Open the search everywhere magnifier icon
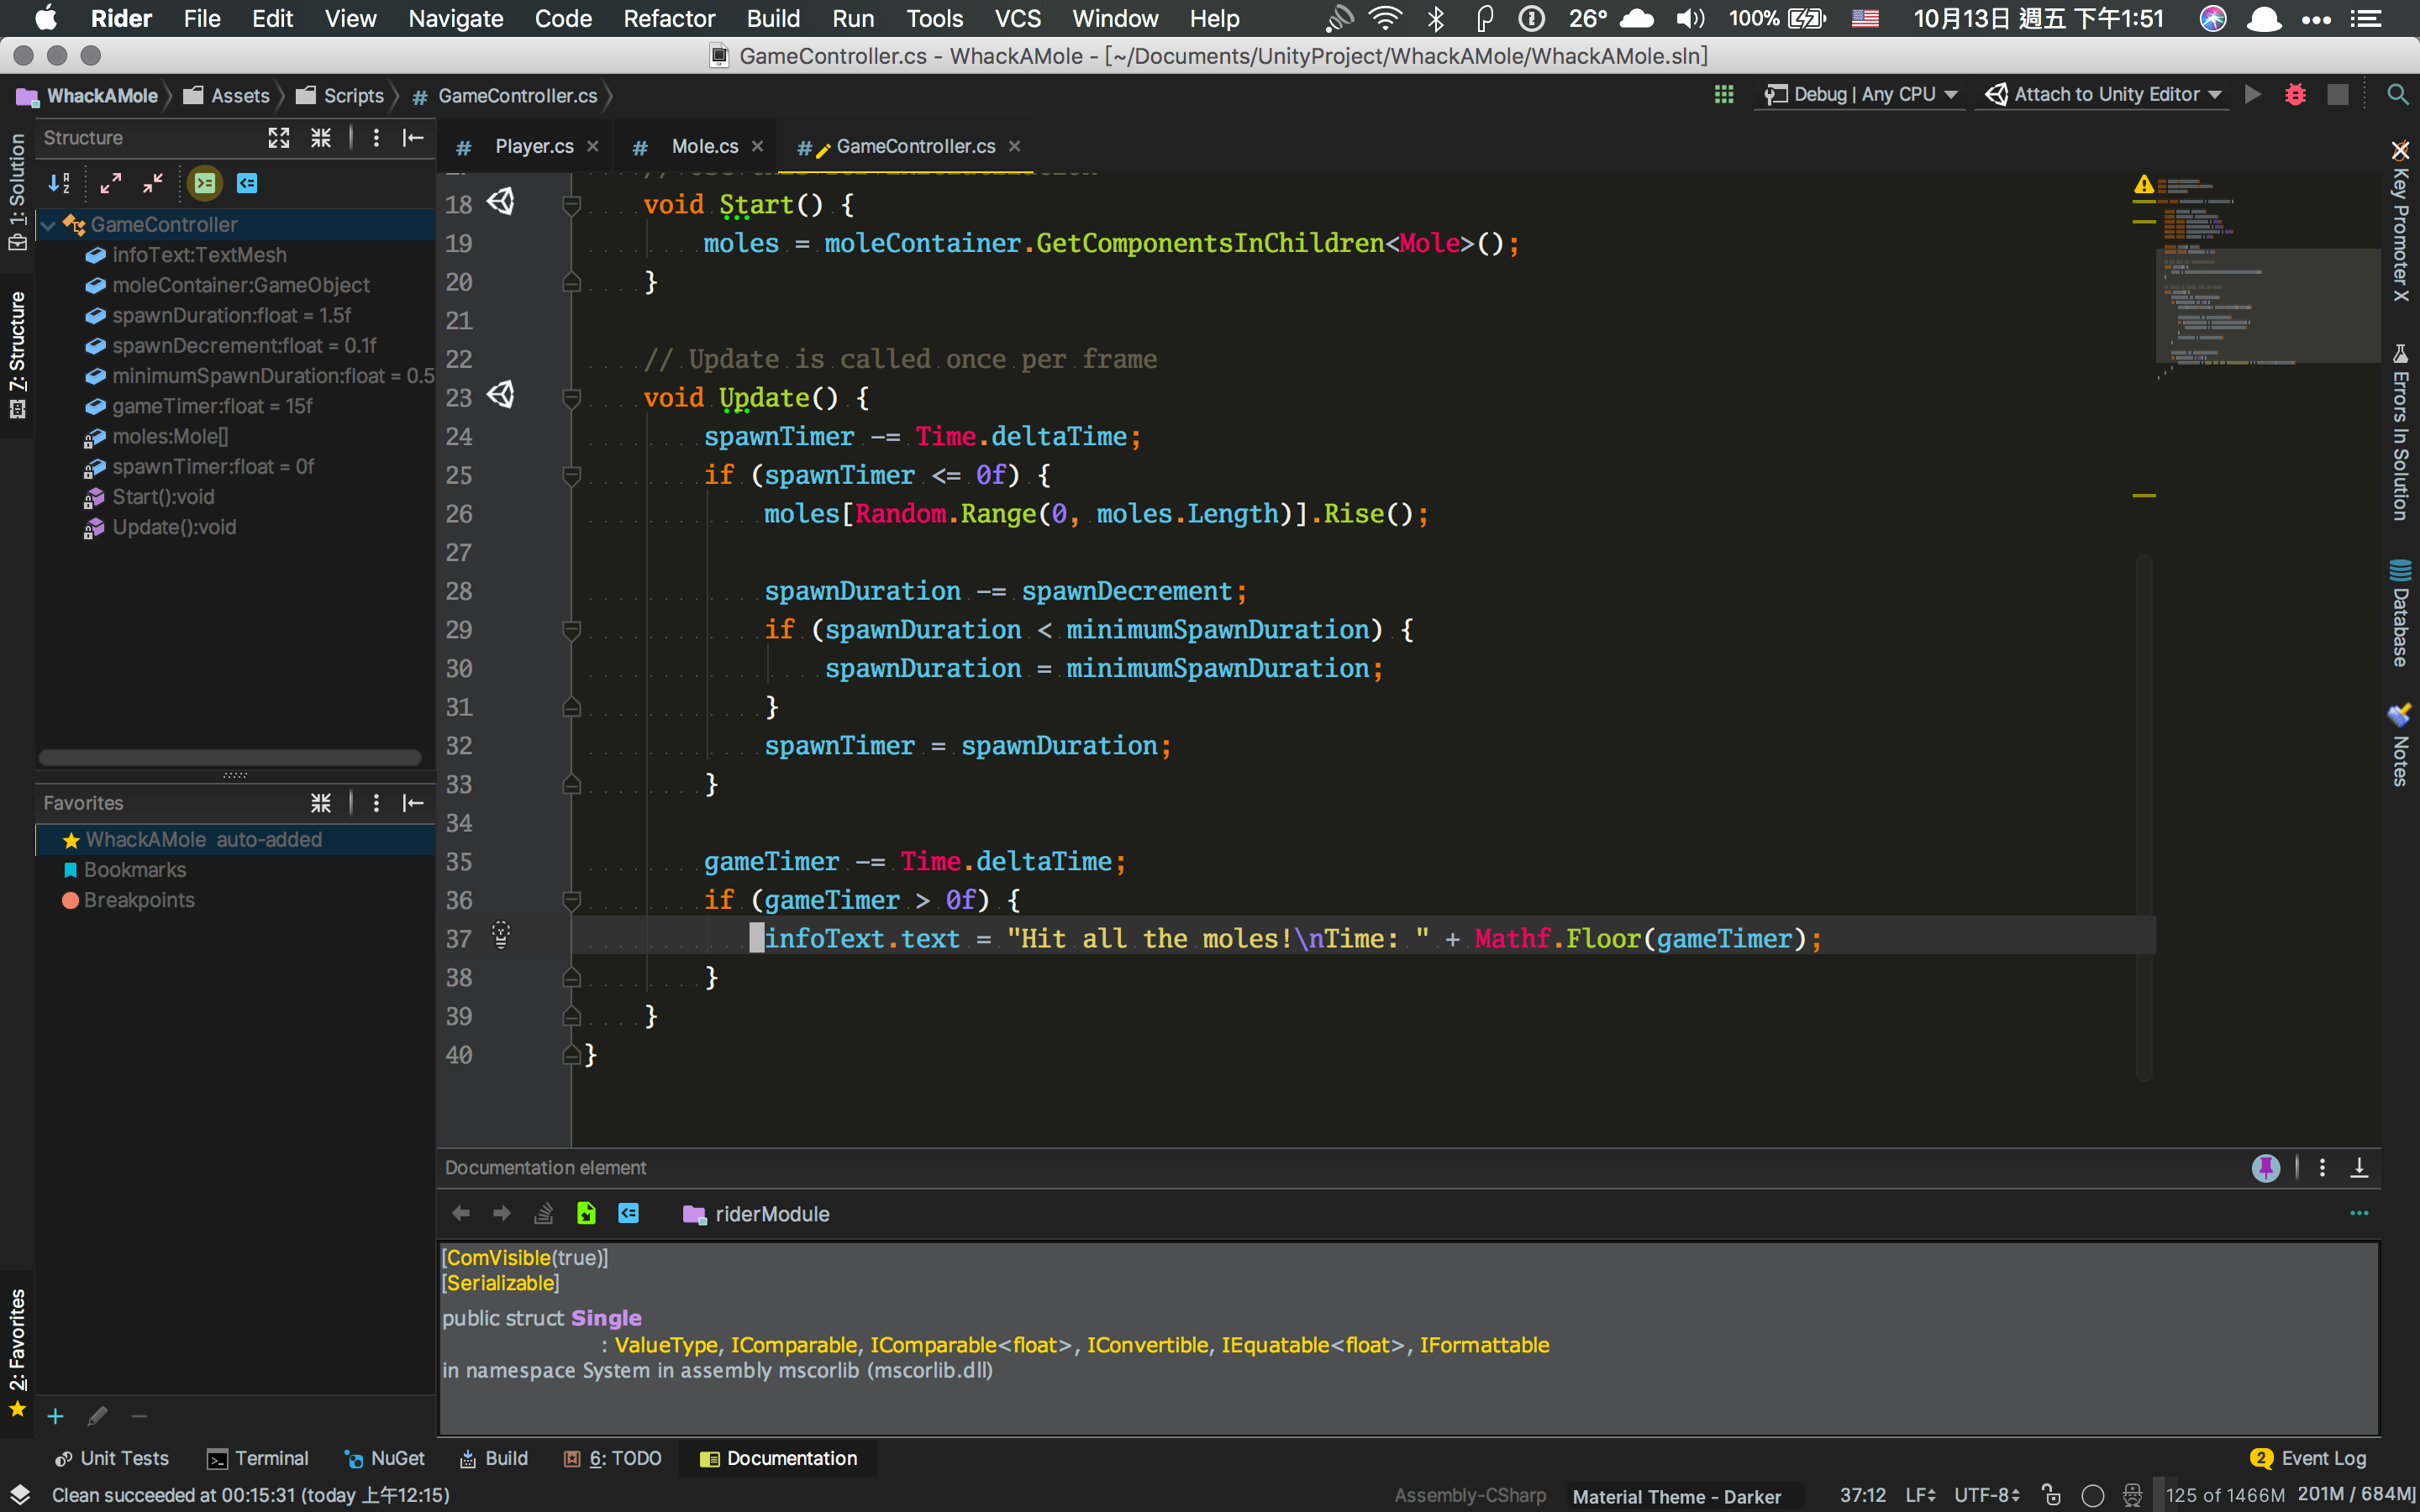2420x1512 pixels. tap(2397, 95)
